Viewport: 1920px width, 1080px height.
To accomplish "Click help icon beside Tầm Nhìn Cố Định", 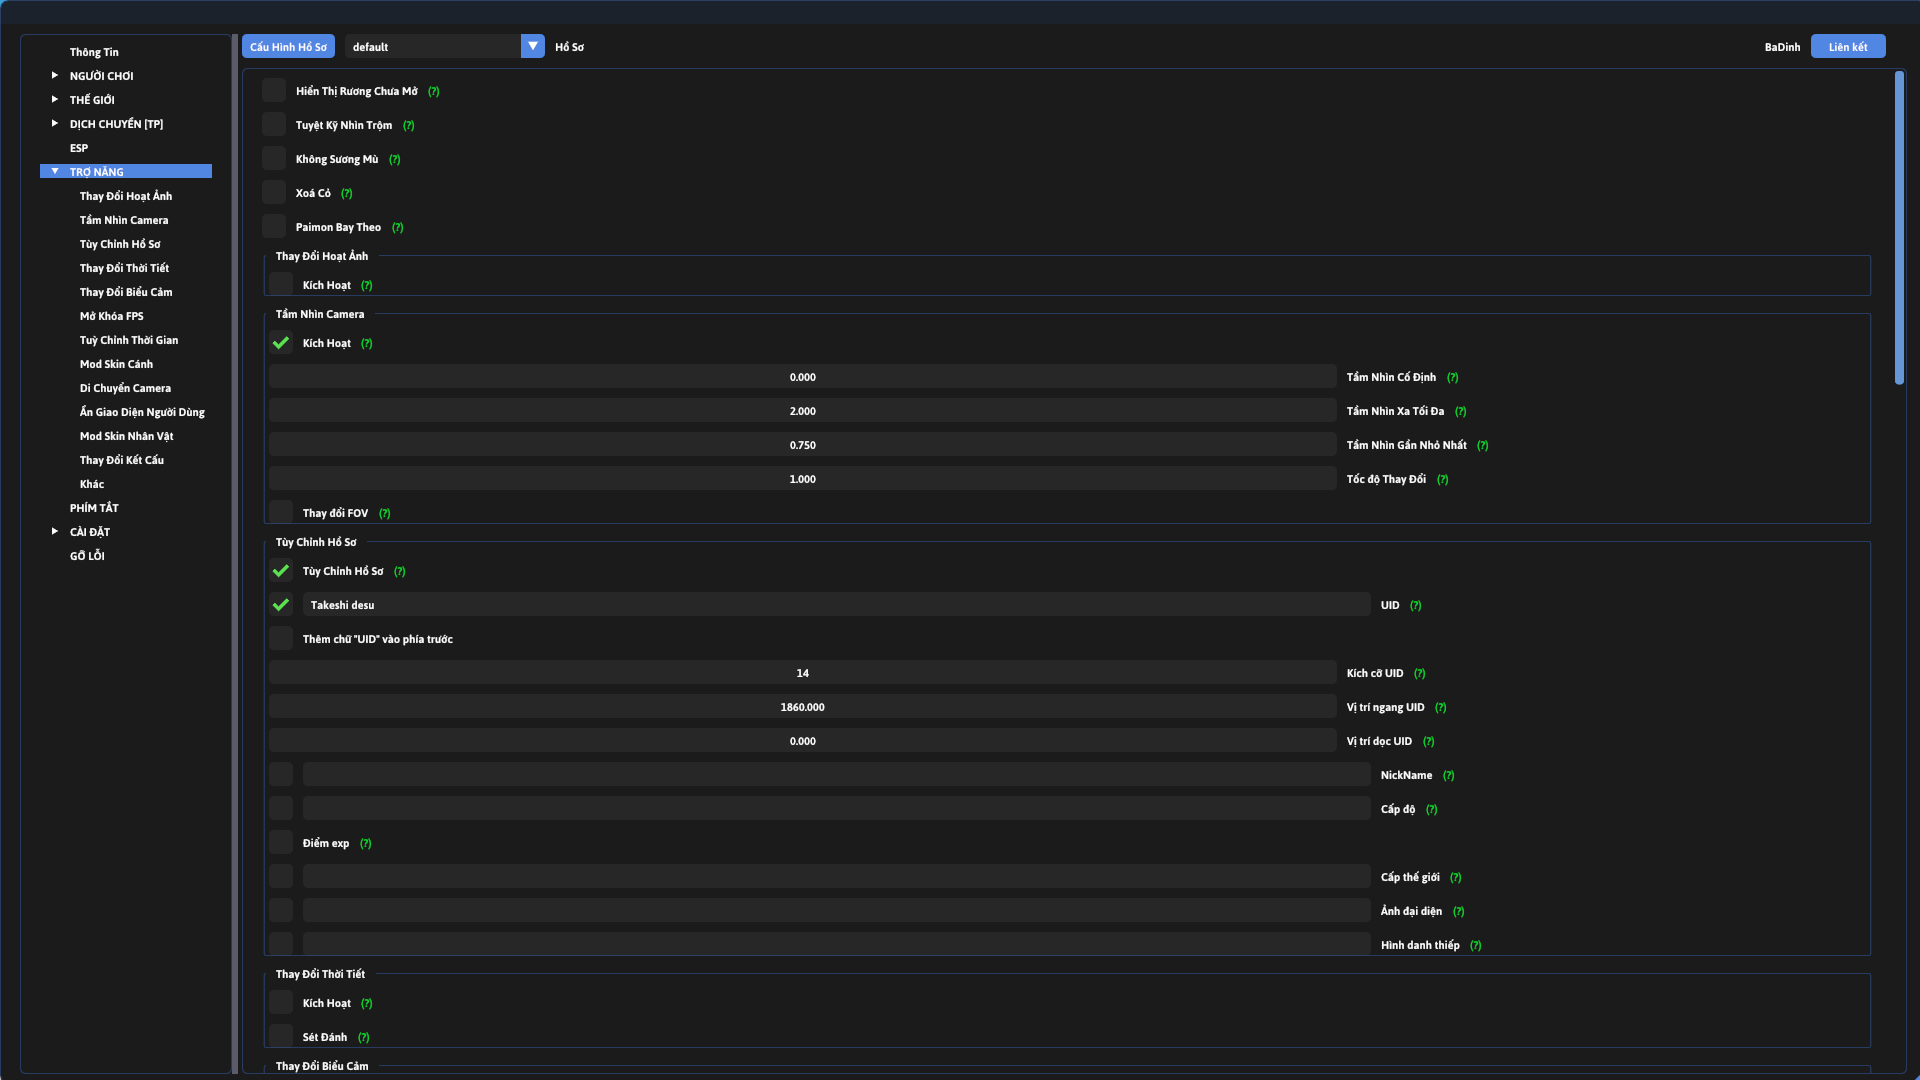I will click(1452, 378).
